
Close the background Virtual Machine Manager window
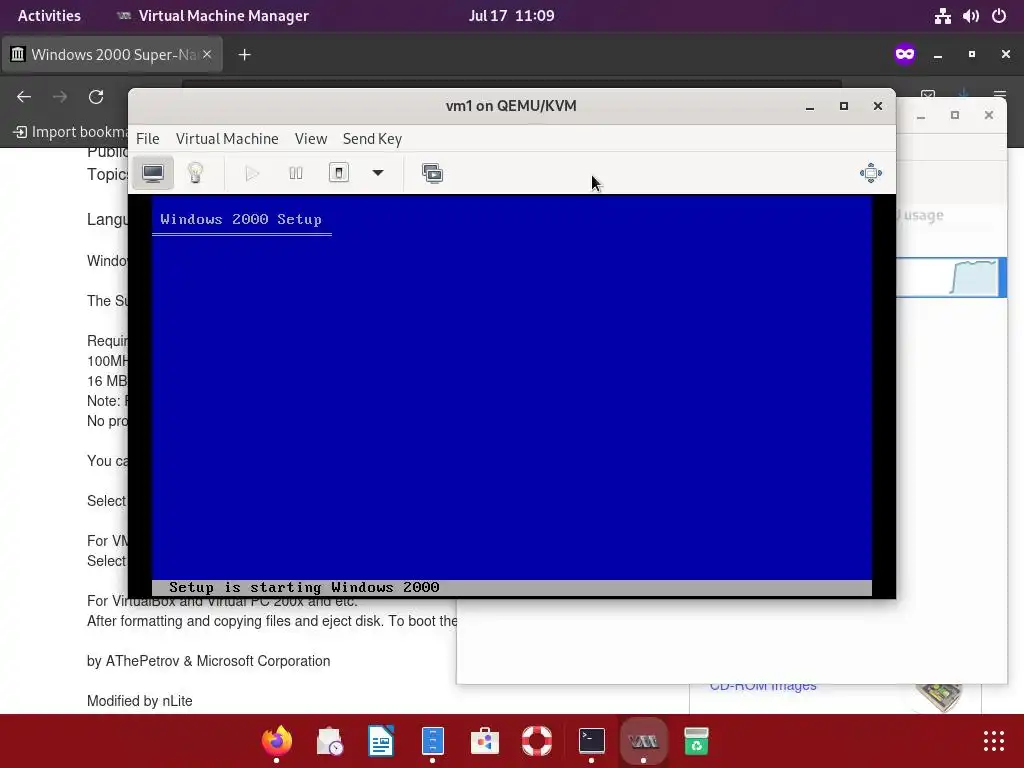click(x=989, y=116)
